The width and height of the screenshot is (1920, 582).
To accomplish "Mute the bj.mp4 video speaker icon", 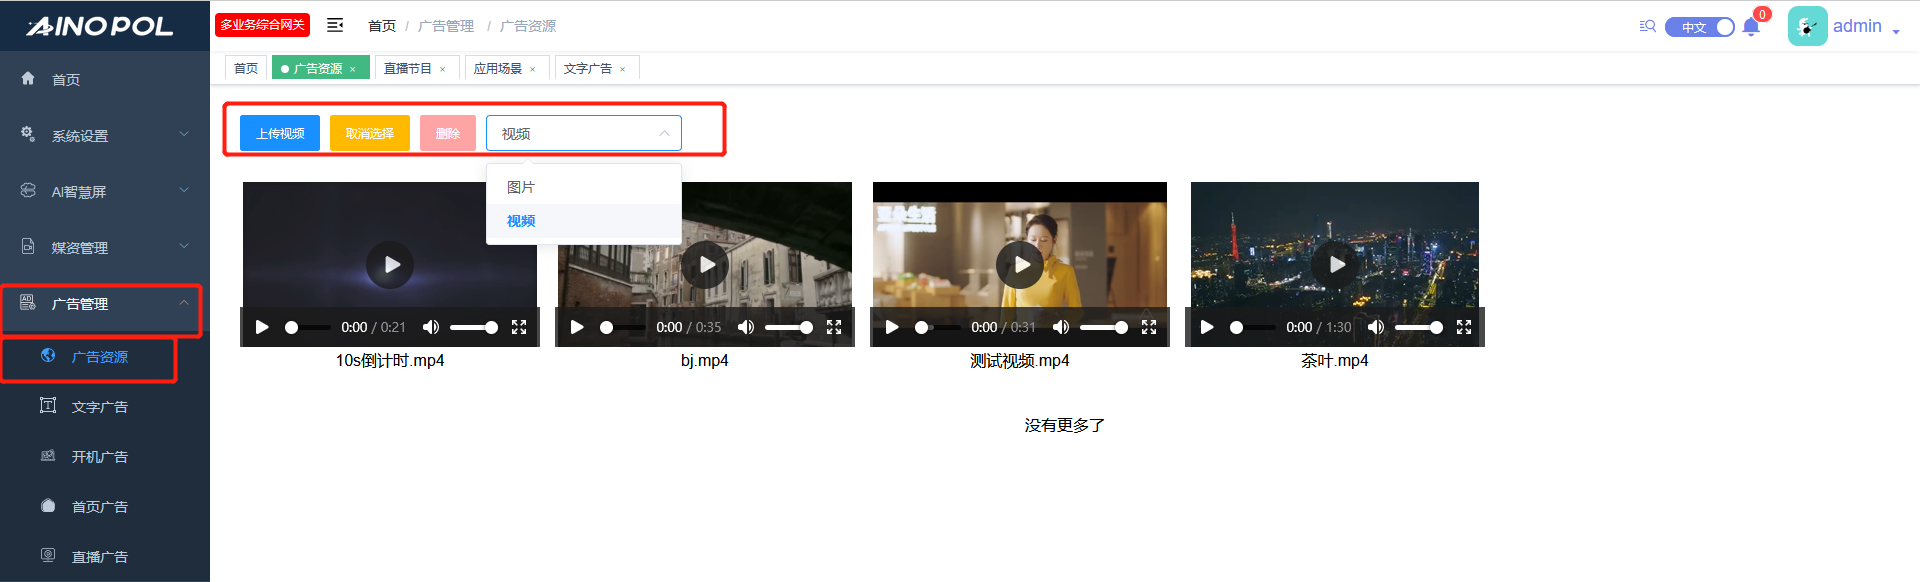I will pos(746,327).
